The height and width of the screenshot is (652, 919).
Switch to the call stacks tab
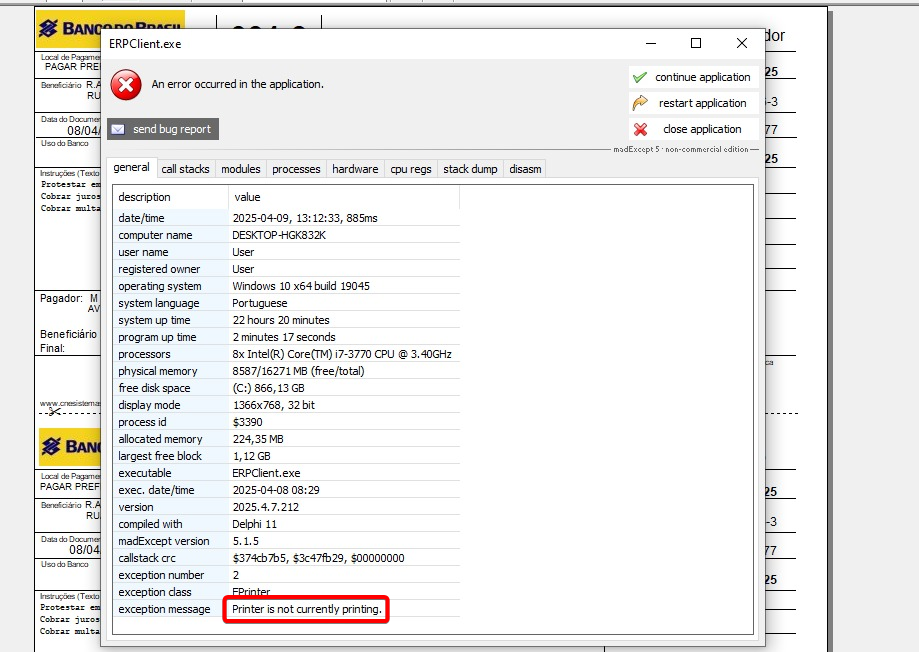pos(185,169)
